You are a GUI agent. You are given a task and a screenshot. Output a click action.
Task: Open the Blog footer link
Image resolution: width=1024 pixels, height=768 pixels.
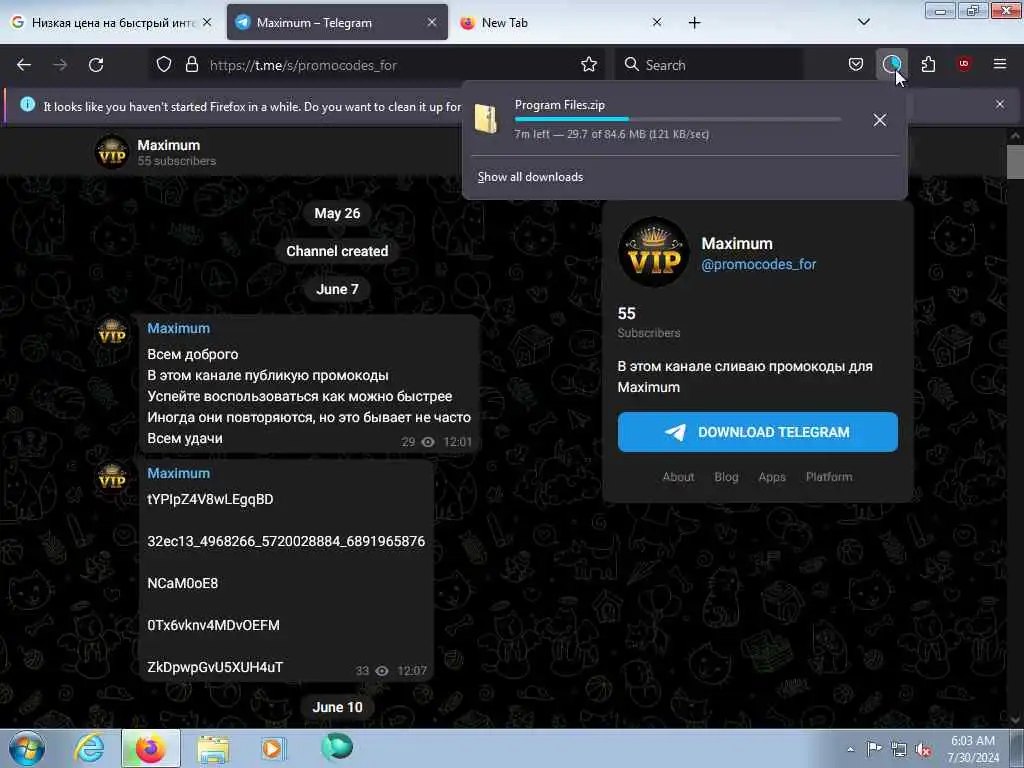pos(726,477)
